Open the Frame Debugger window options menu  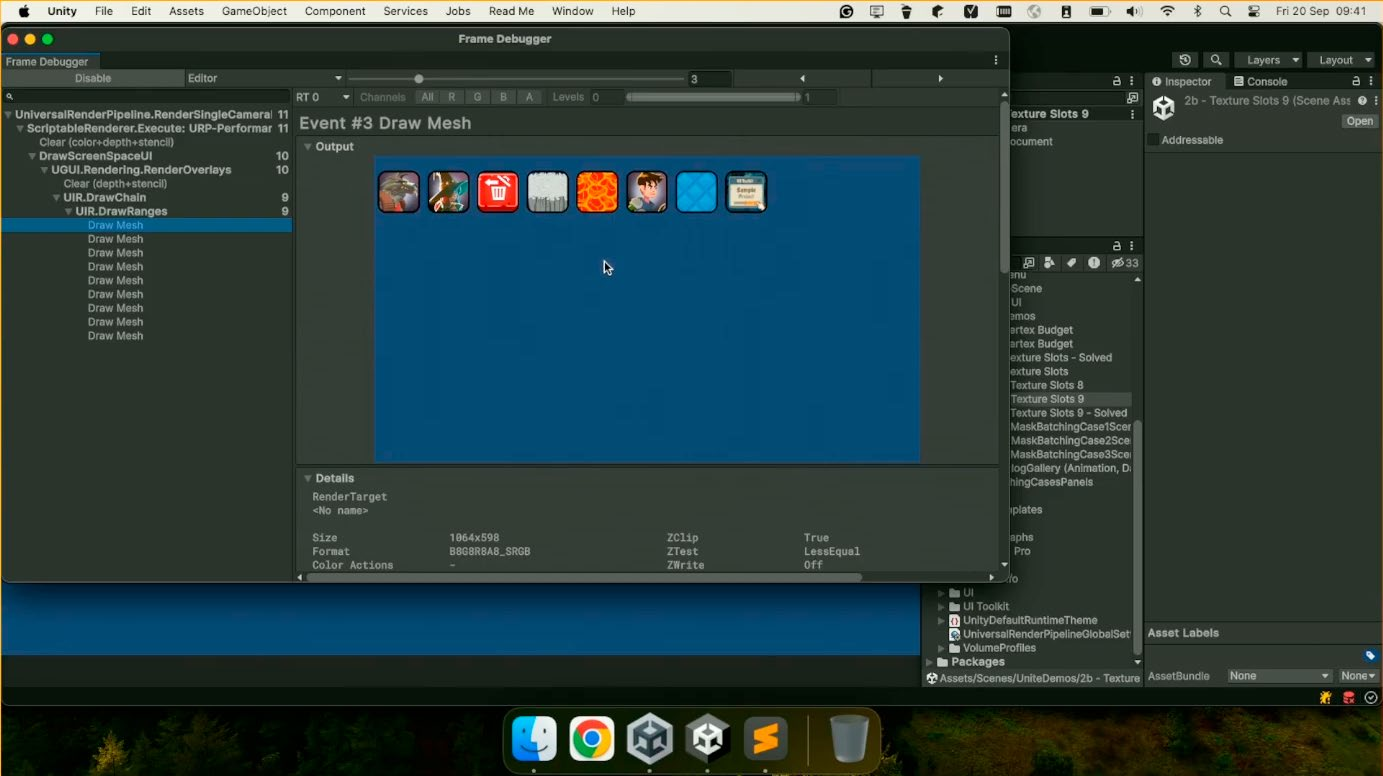click(x=996, y=60)
